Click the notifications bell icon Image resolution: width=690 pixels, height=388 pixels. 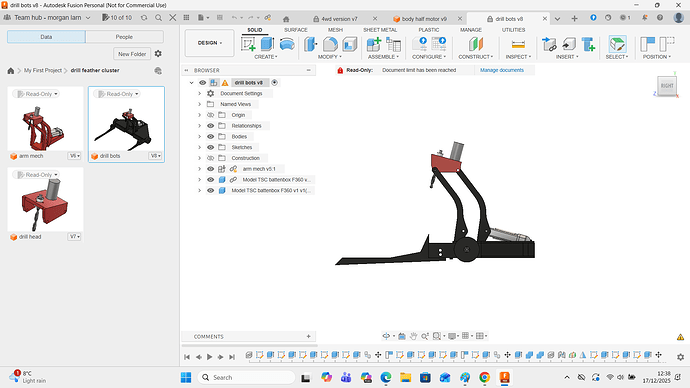(x=645, y=18)
